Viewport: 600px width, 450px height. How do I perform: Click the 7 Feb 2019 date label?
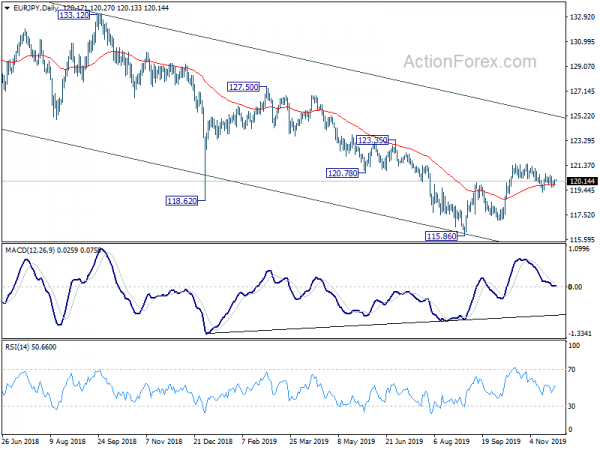click(x=260, y=441)
